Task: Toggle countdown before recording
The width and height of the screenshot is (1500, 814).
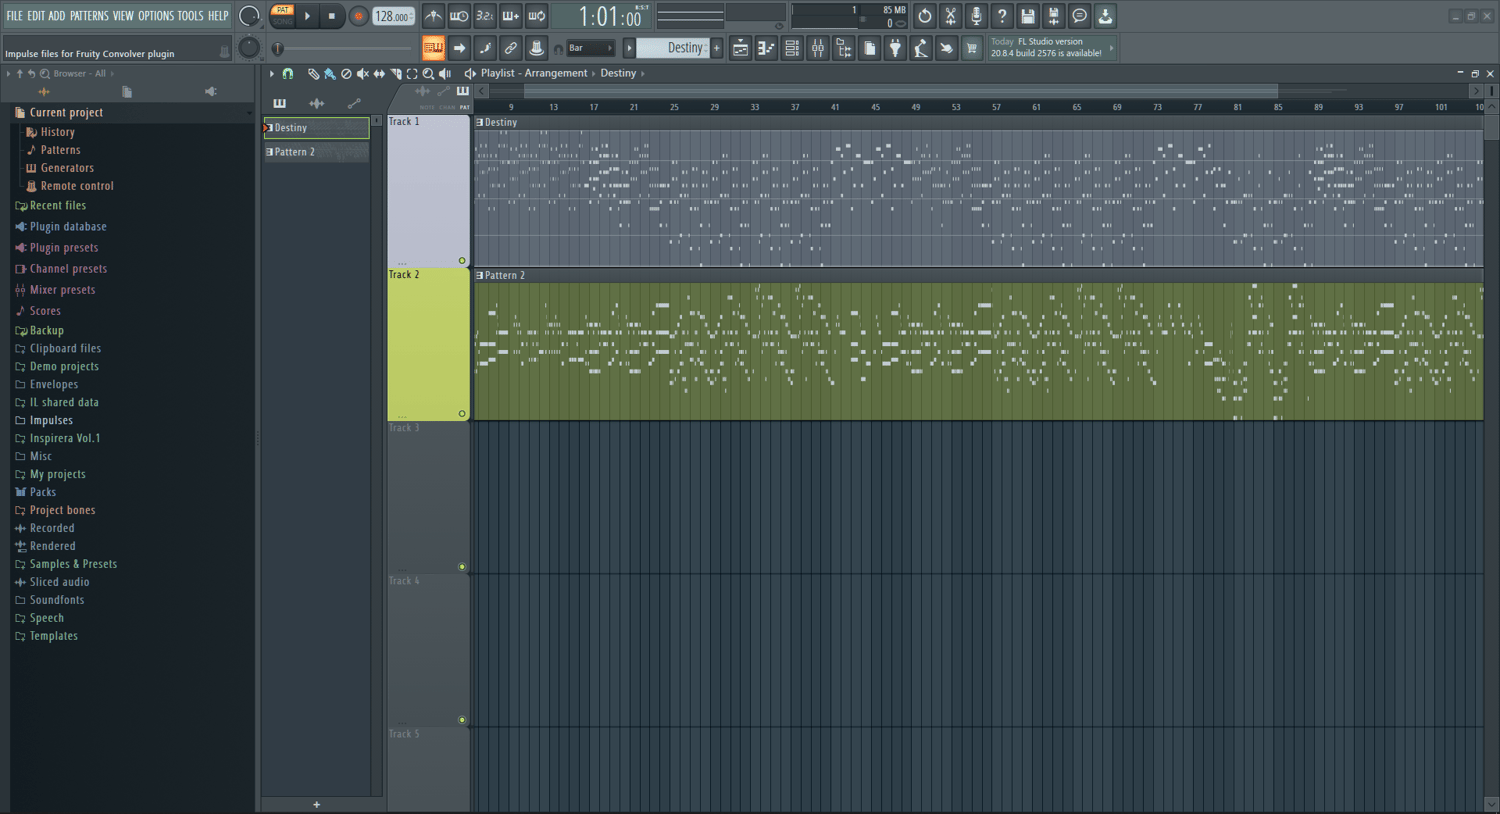Action: [x=485, y=16]
